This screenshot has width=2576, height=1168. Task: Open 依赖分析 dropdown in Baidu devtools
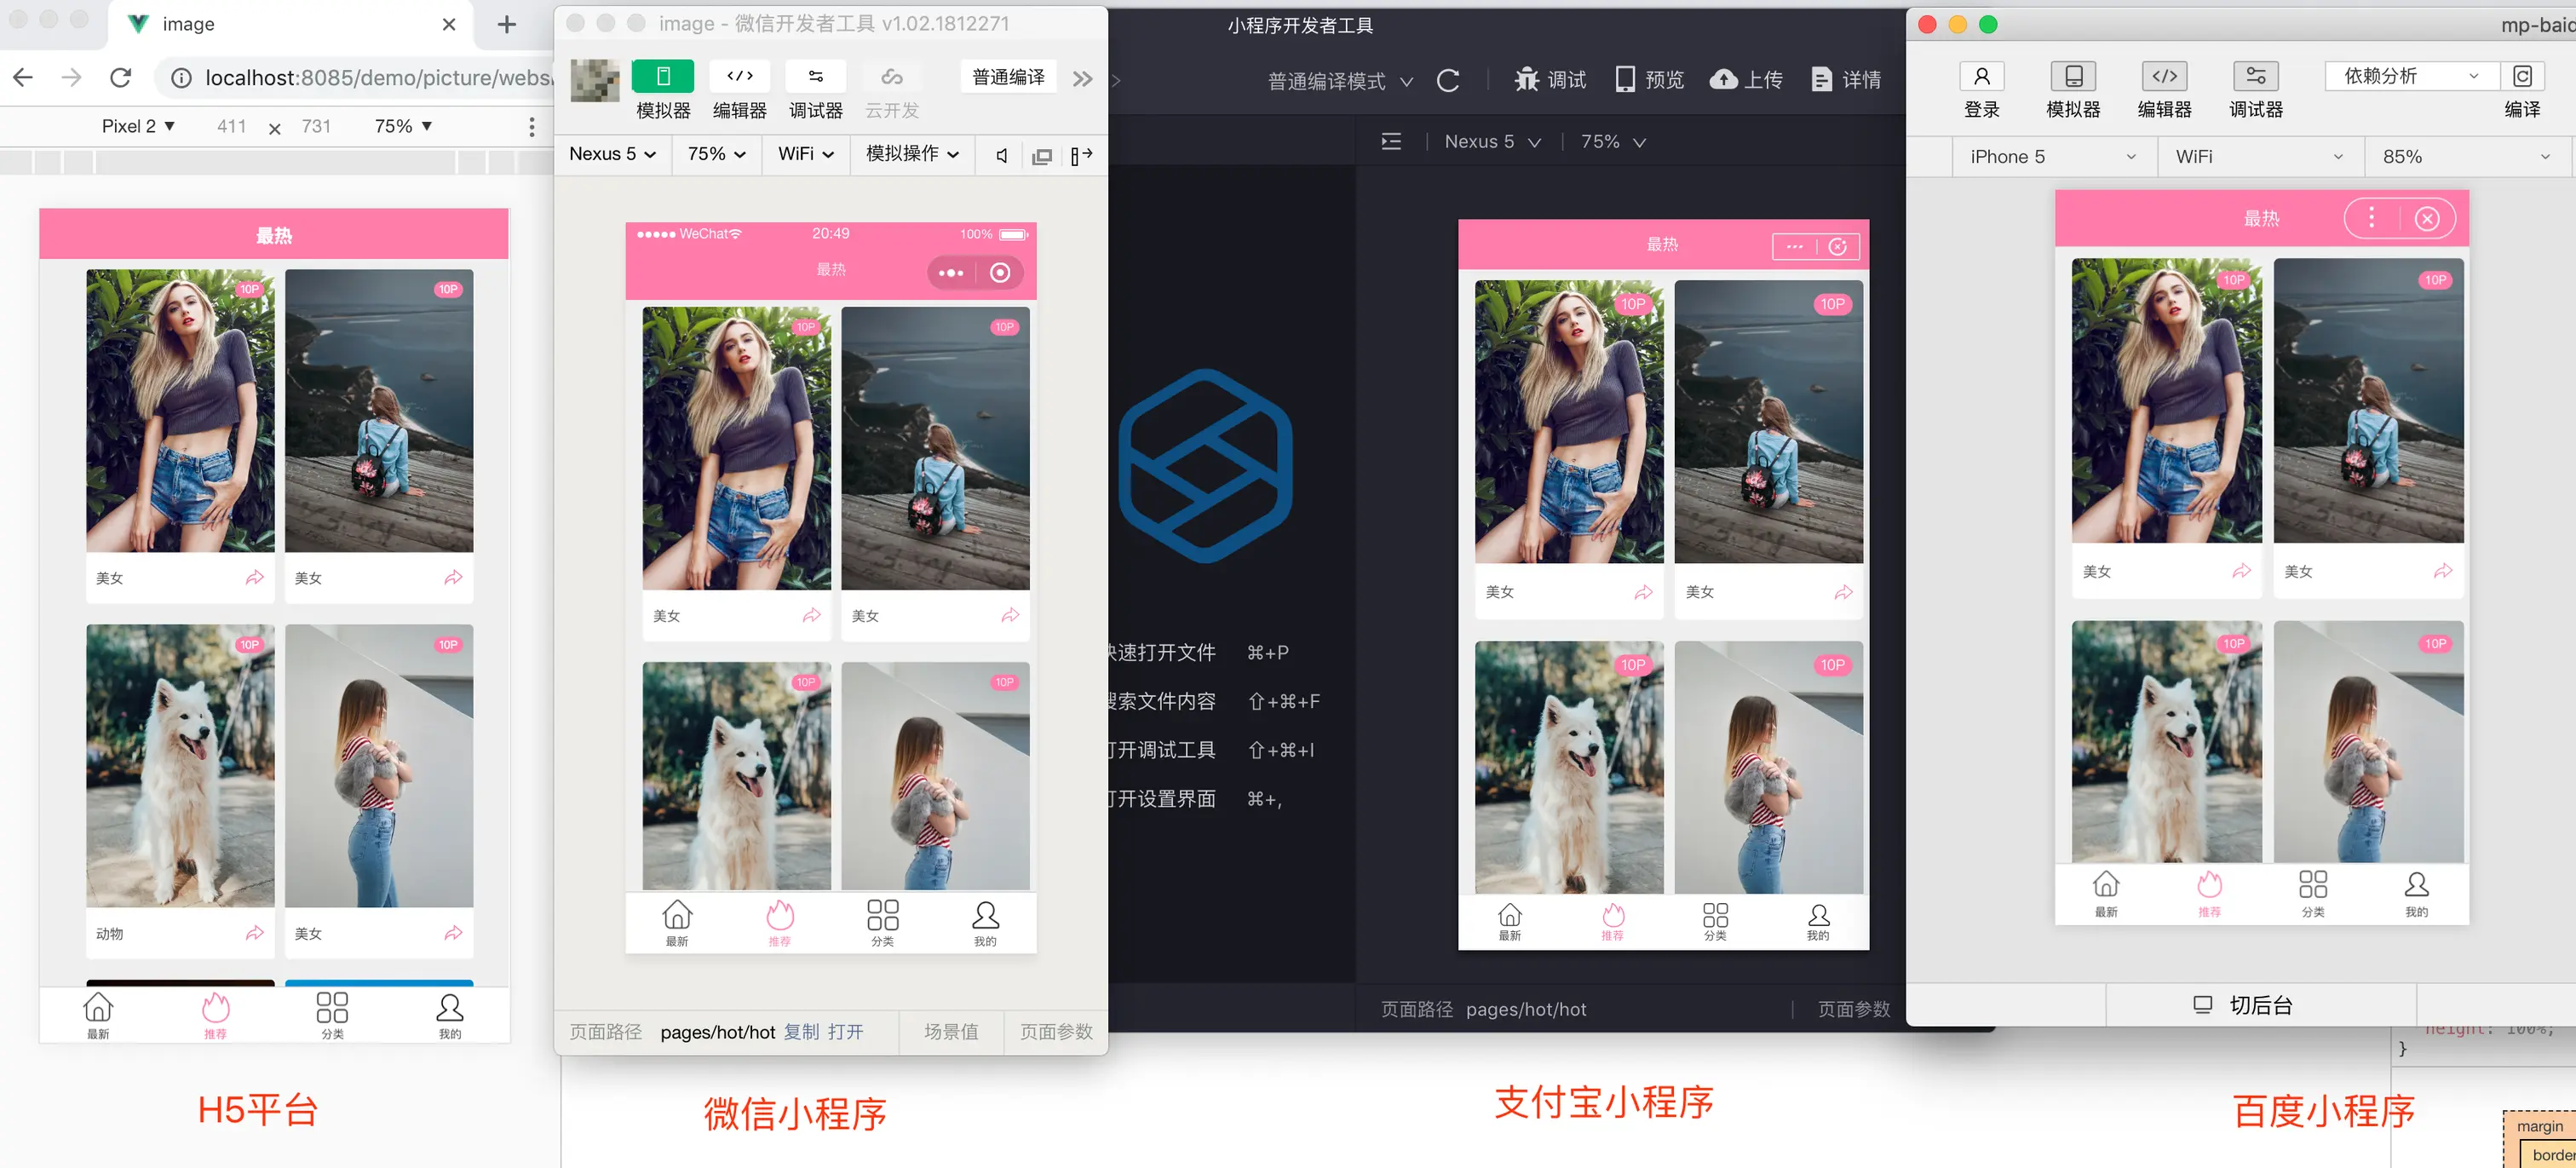(x=2411, y=76)
